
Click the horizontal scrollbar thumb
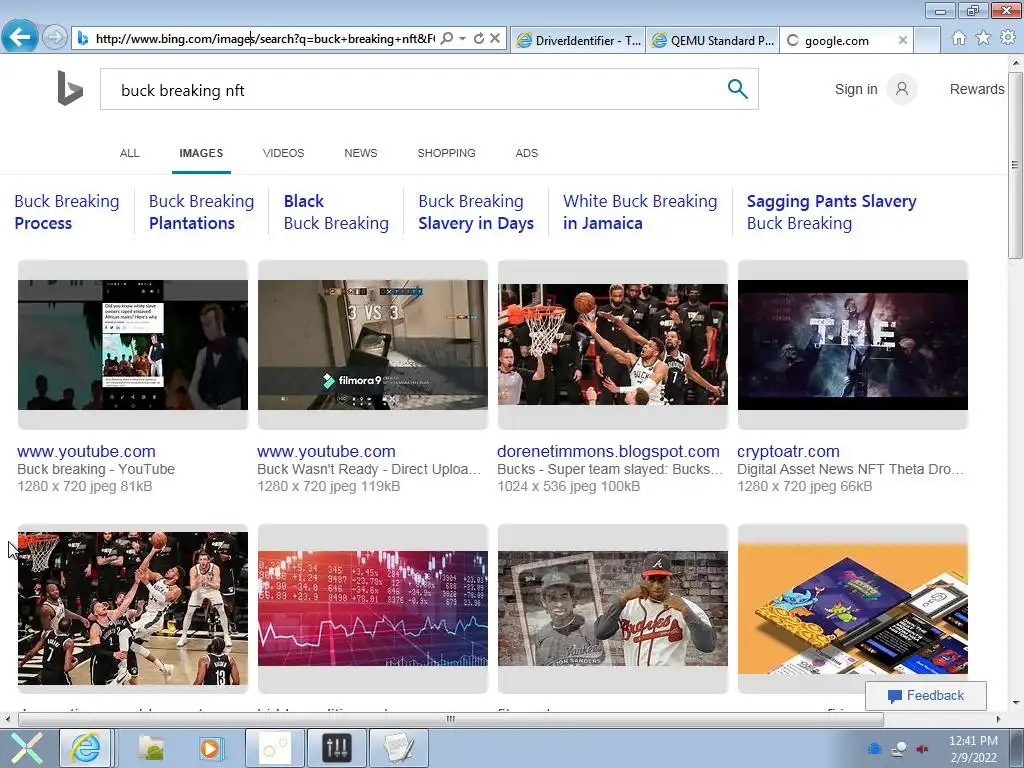[451, 719]
